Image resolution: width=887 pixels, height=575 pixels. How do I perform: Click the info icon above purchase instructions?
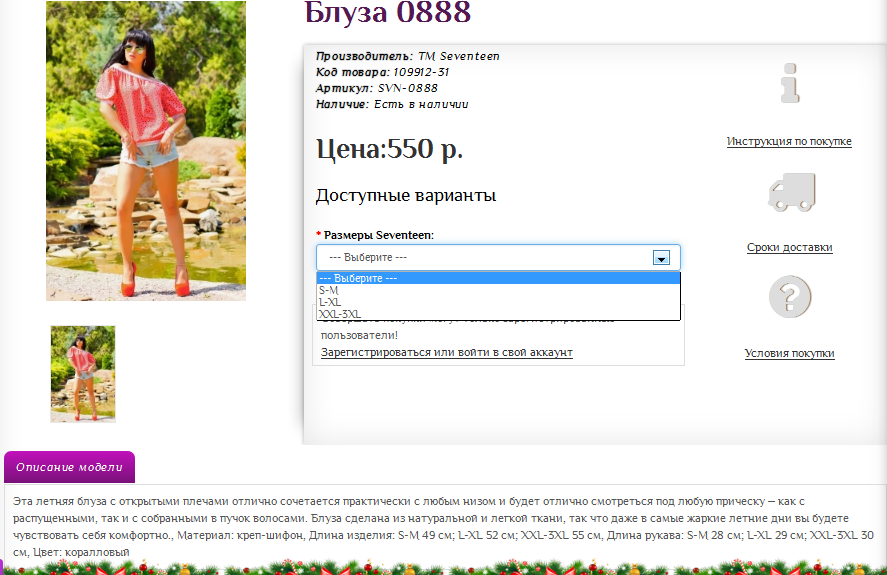pyautogui.click(x=790, y=83)
